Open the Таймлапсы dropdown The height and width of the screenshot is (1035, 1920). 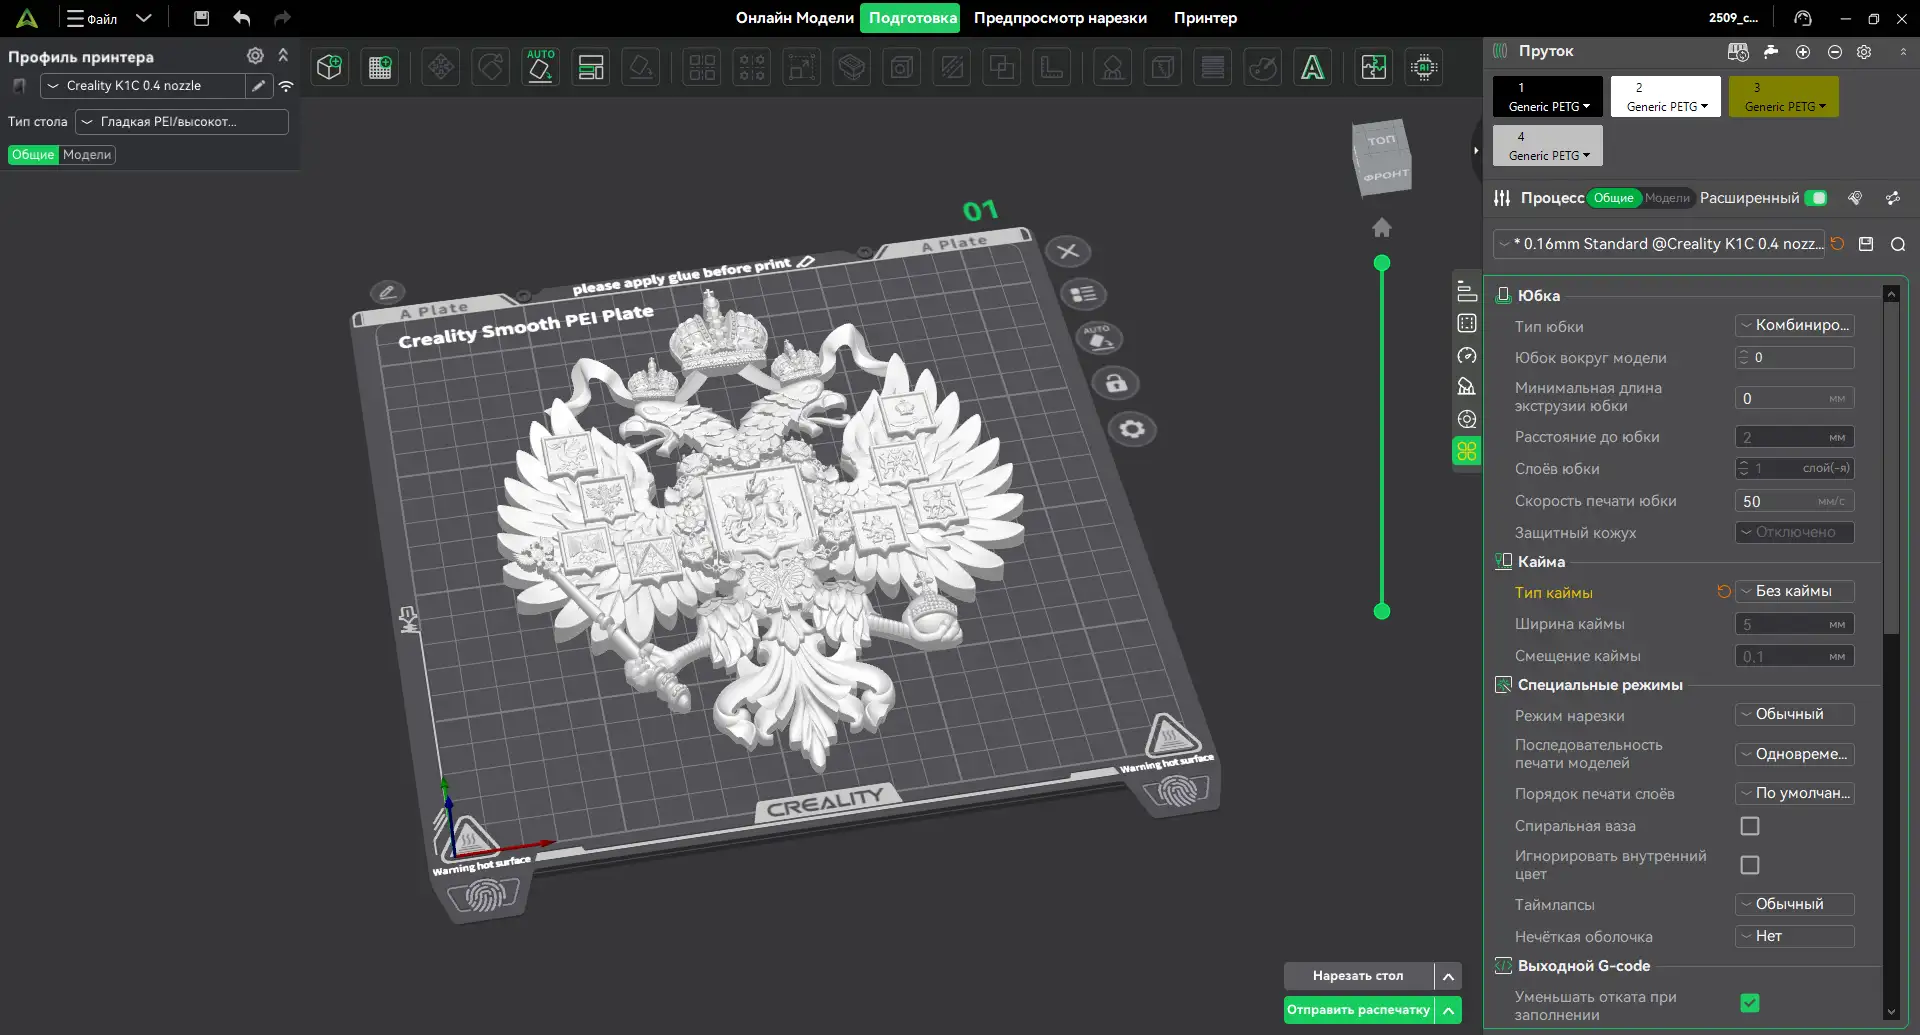pos(1795,905)
